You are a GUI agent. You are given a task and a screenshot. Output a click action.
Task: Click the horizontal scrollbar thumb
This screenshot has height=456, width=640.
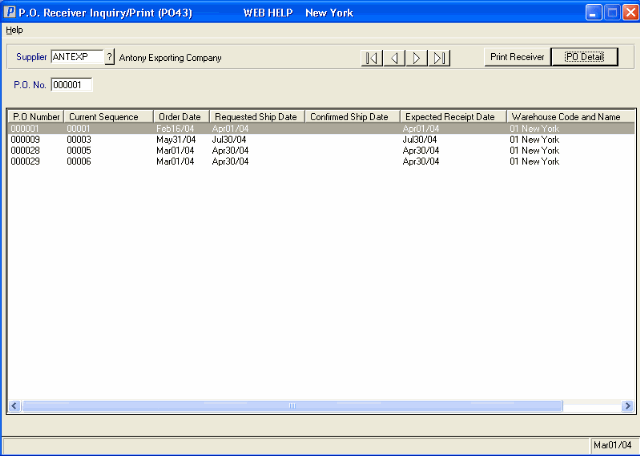click(292, 406)
